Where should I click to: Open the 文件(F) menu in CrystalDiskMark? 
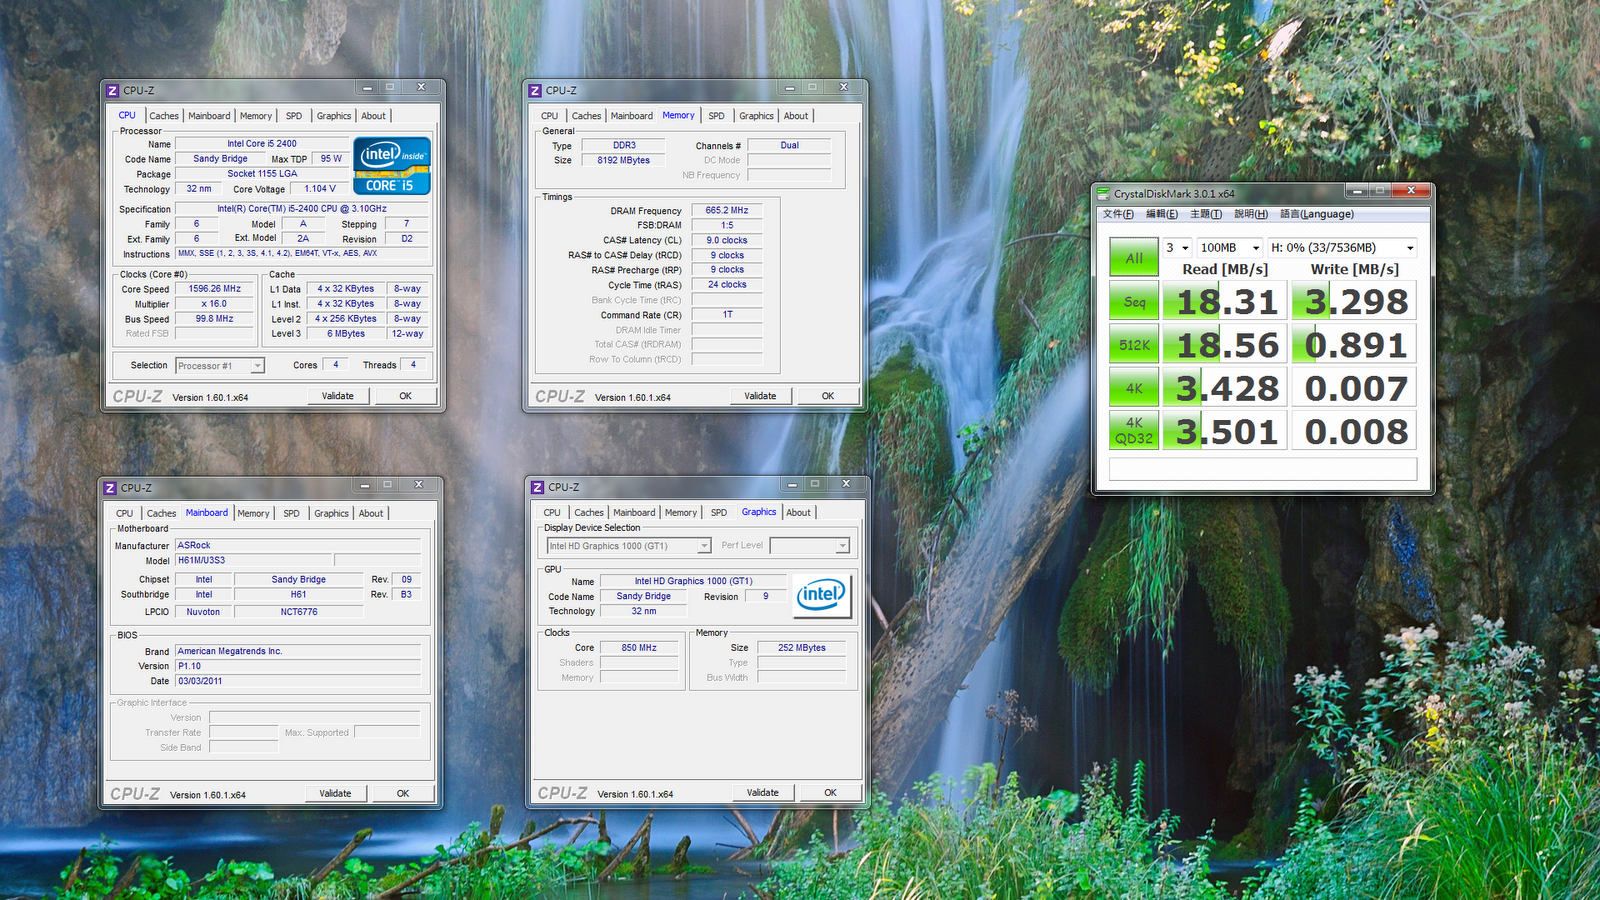click(x=1118, y=214)
